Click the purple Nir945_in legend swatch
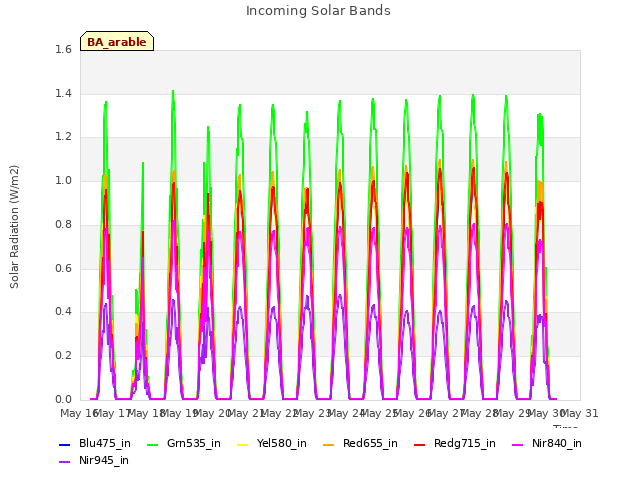 [64, 462]
